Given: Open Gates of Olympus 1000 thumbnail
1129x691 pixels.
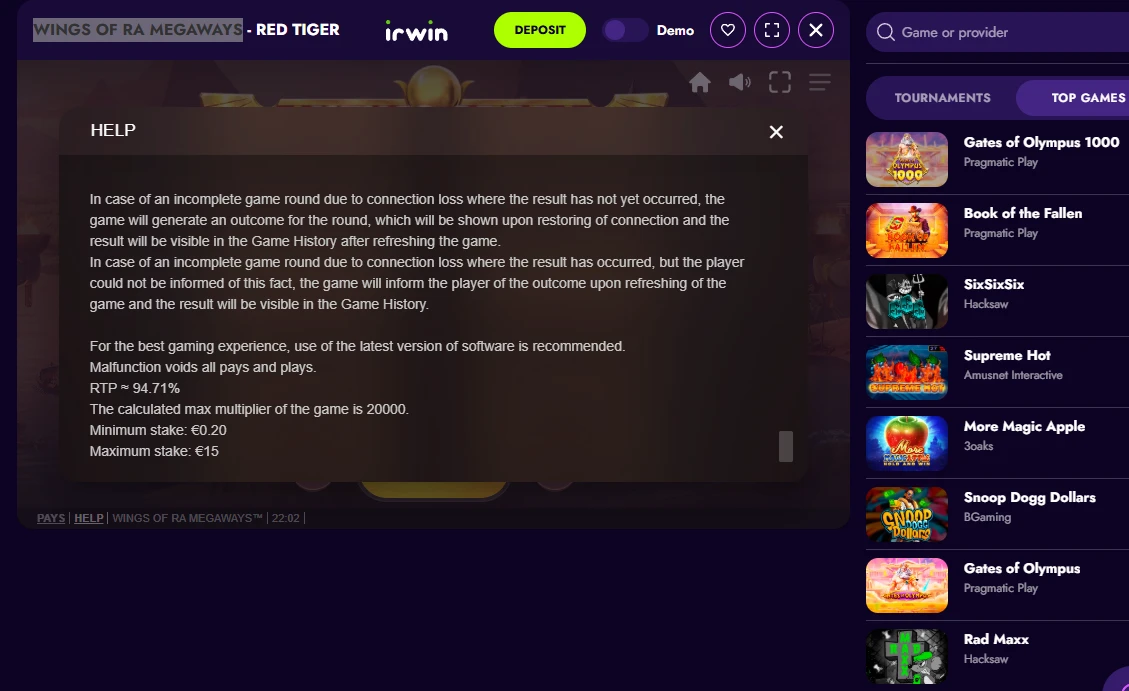Looking at the screenshot, I should 907,160.
